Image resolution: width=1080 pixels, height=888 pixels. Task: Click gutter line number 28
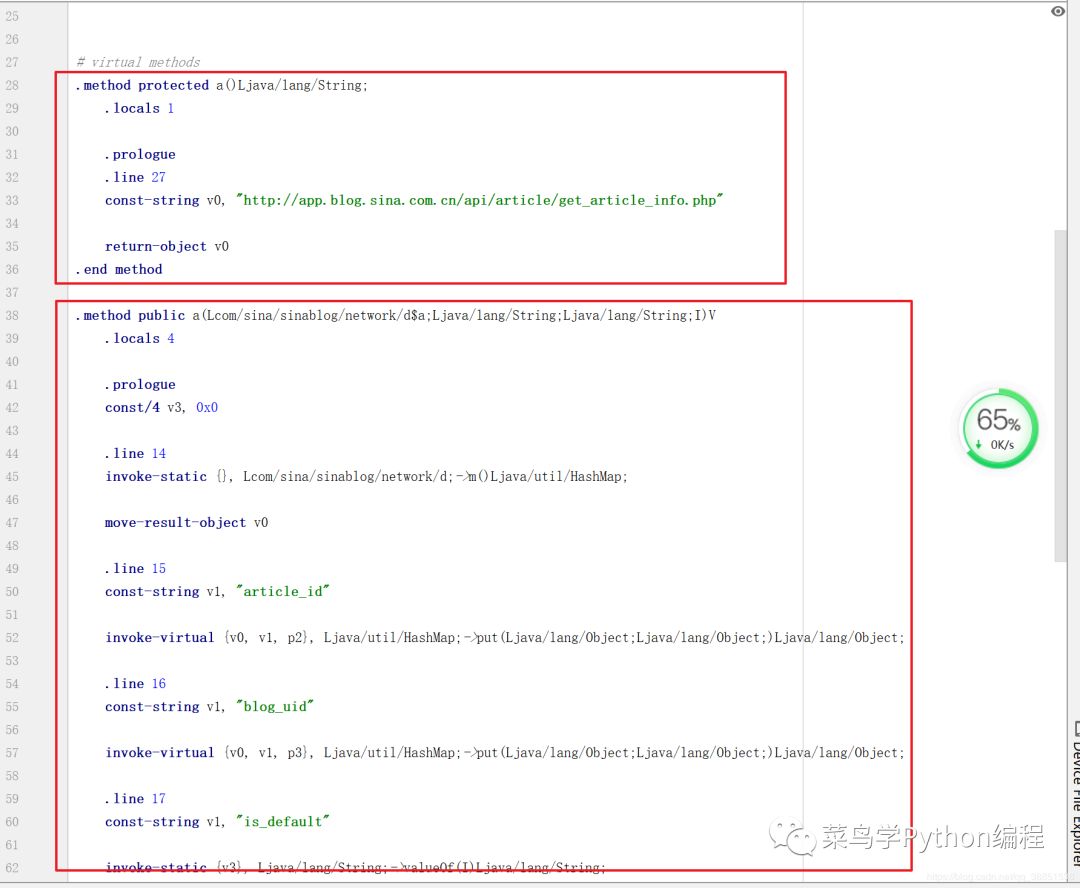click(12, 85)
